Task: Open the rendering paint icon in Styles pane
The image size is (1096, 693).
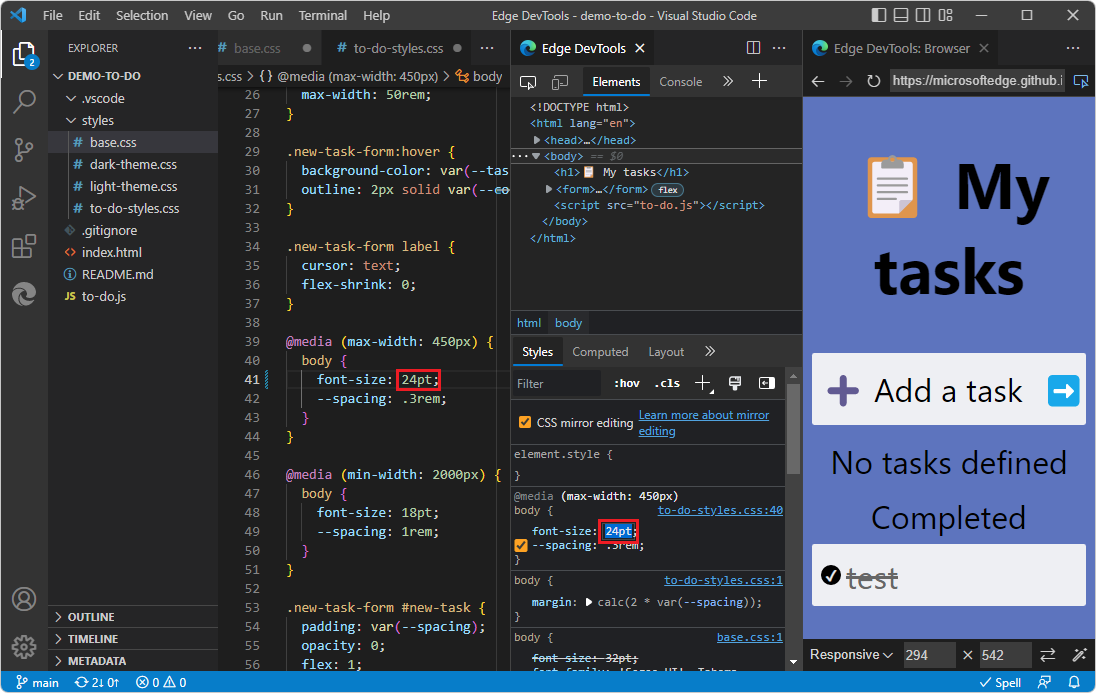Action: tap(734, 382)
